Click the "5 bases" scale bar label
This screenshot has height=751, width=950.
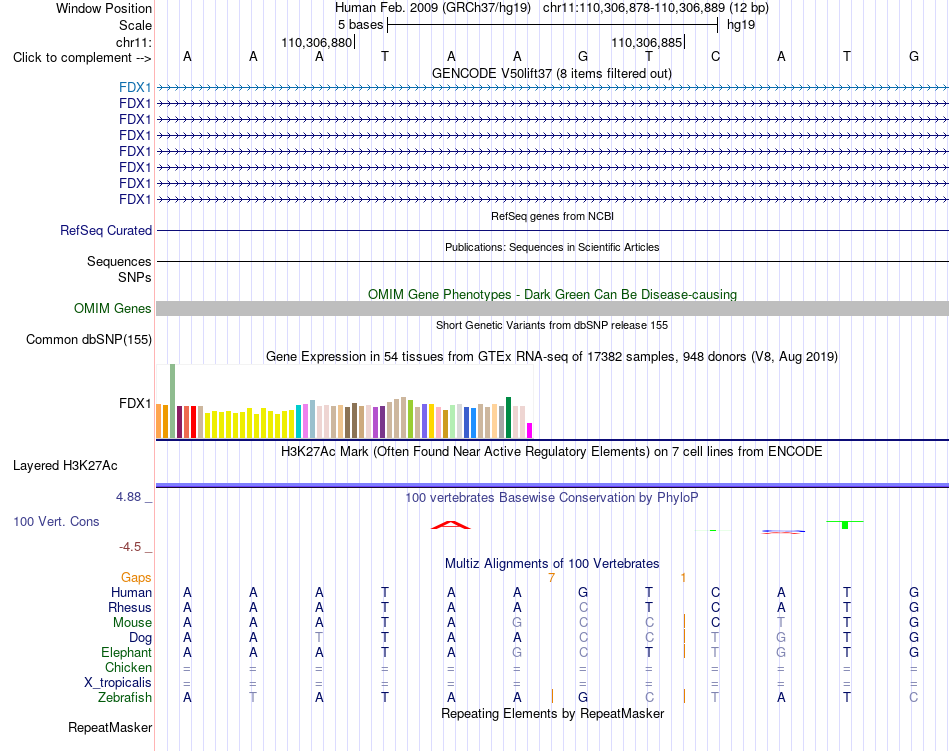coord(360,25)
